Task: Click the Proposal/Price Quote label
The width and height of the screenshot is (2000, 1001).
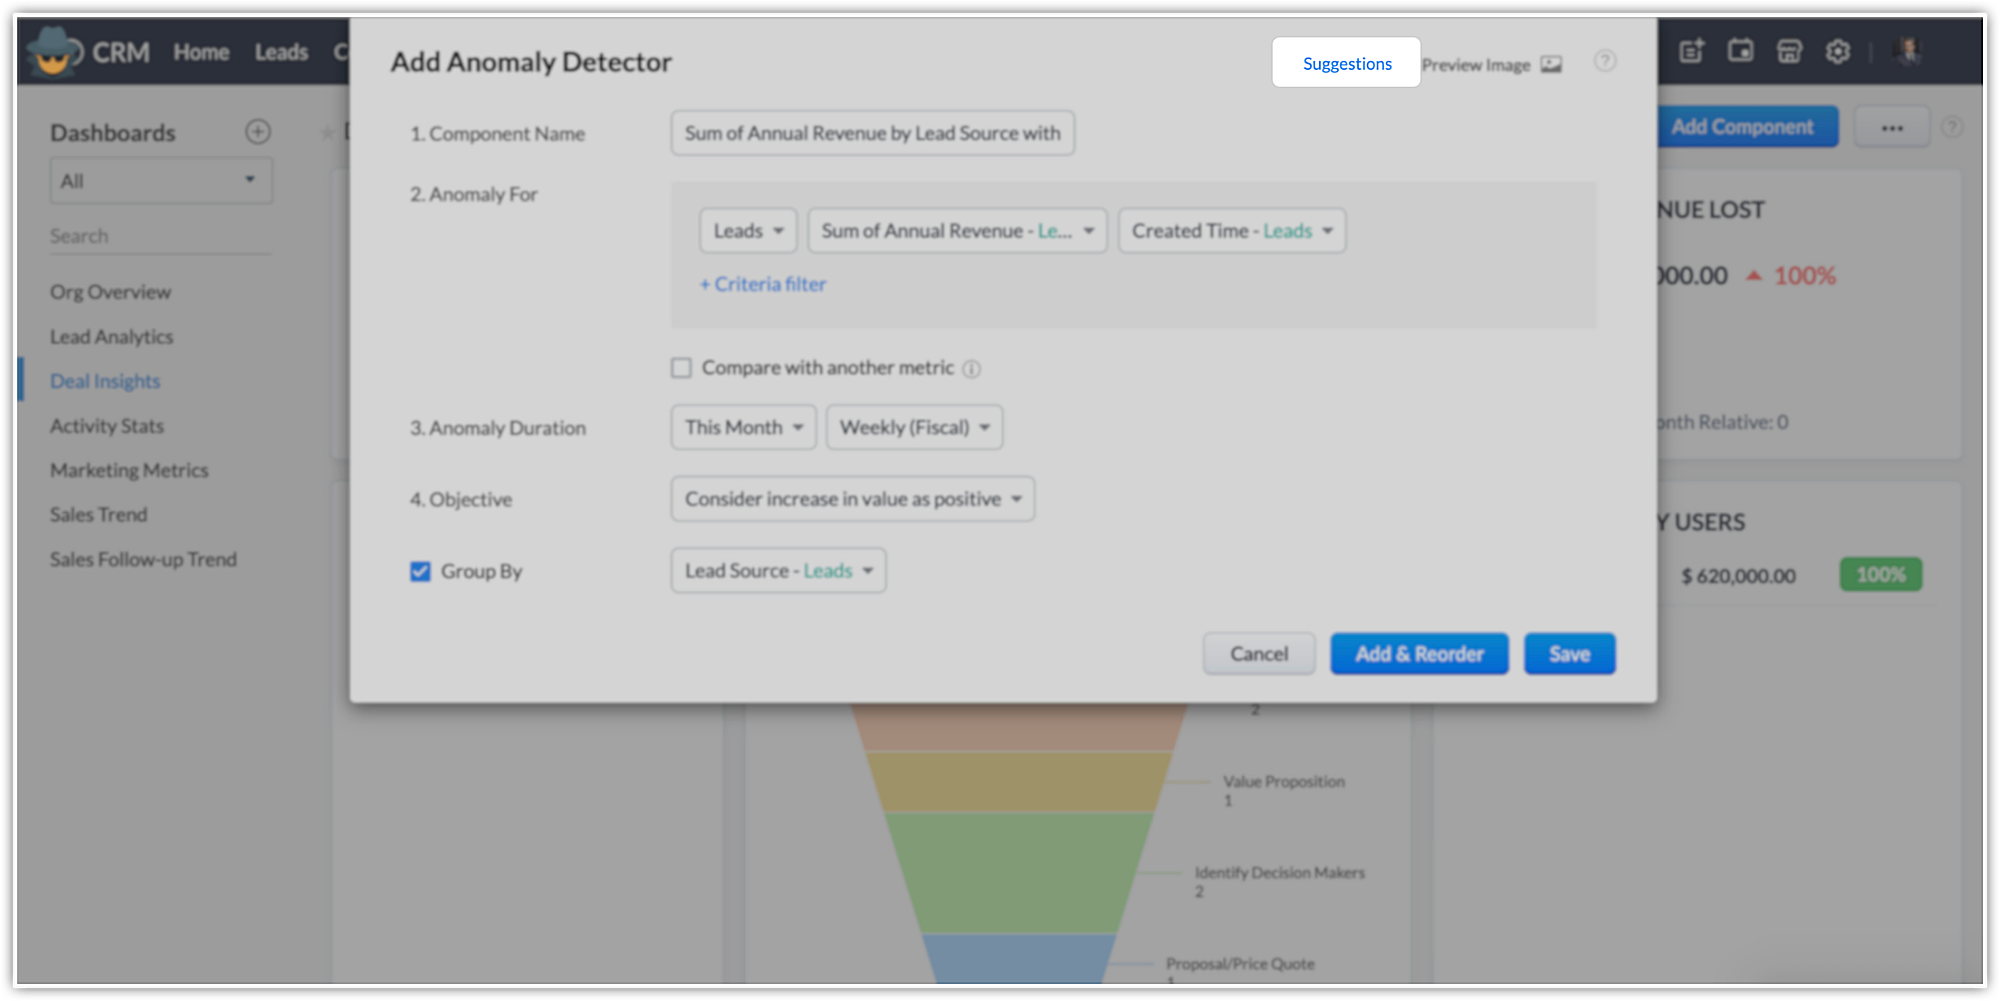Action: pyautogui.click(x=1240, y=963)
